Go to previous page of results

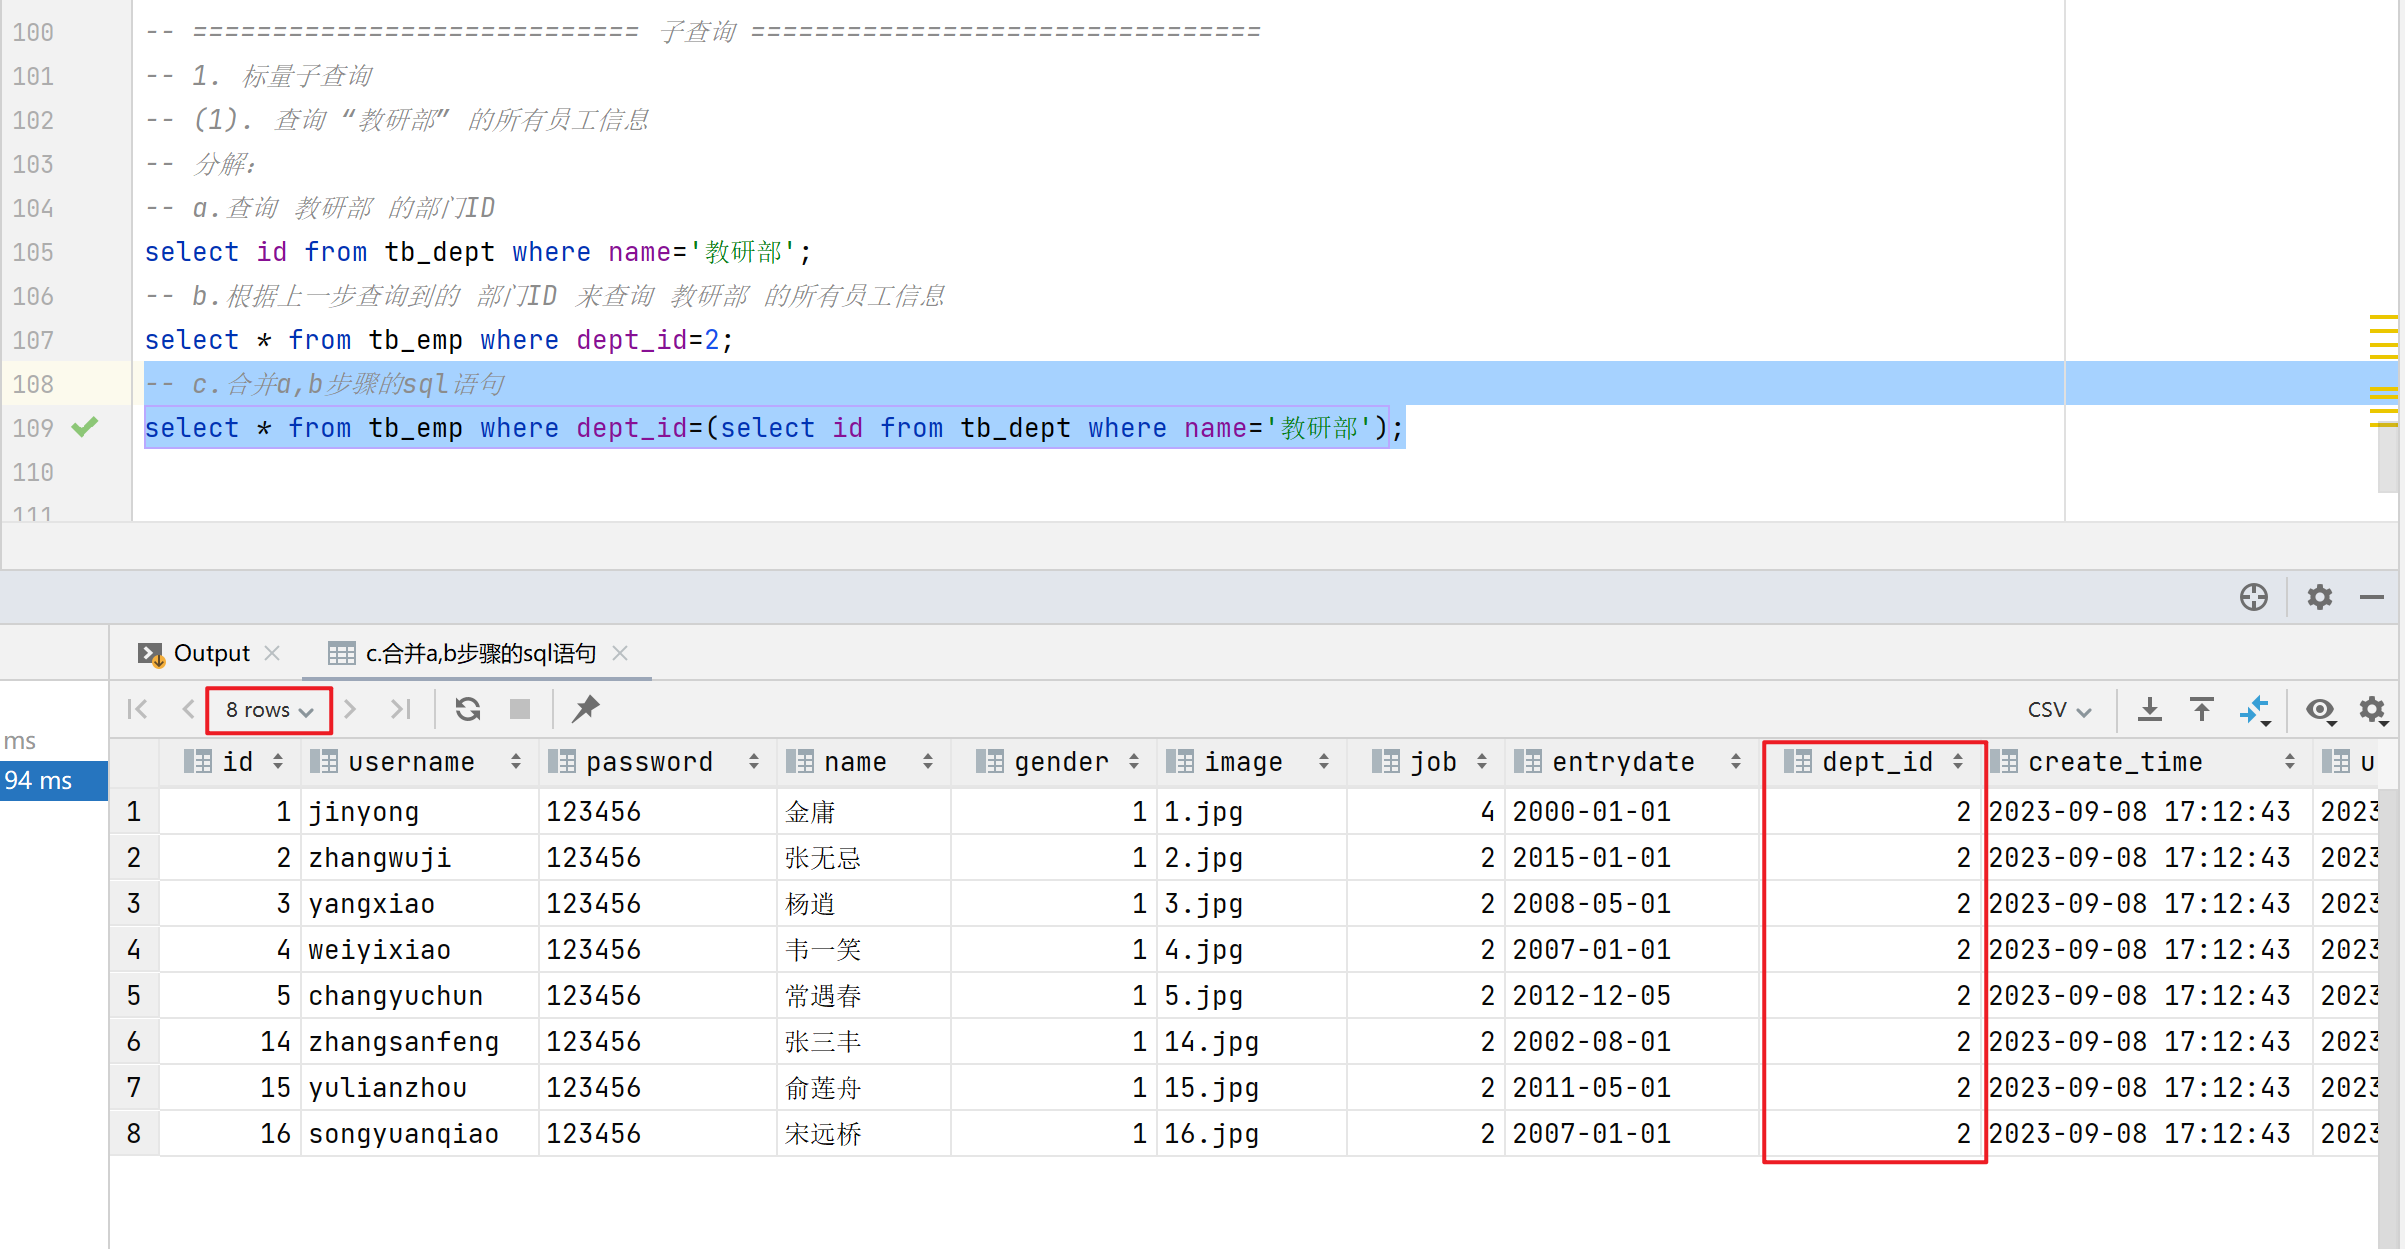point(188,709)
